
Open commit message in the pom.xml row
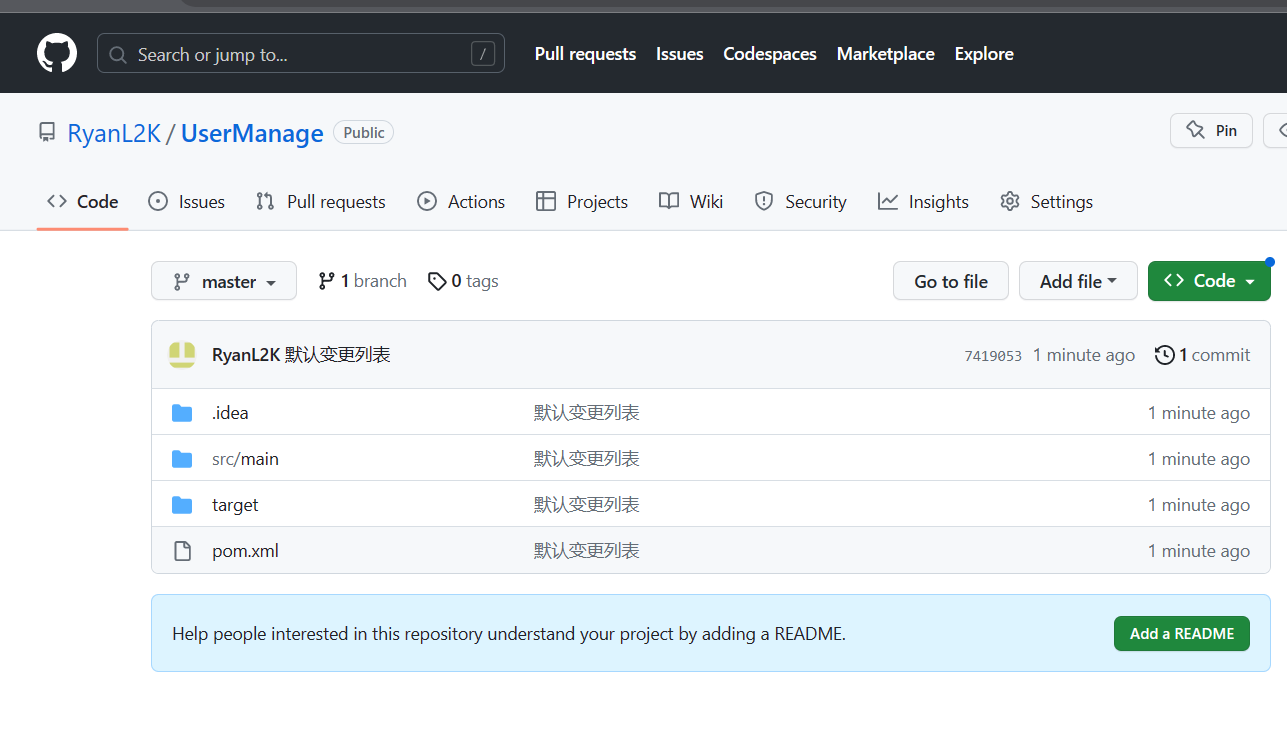pyautogui.click(x=587, y=551)
